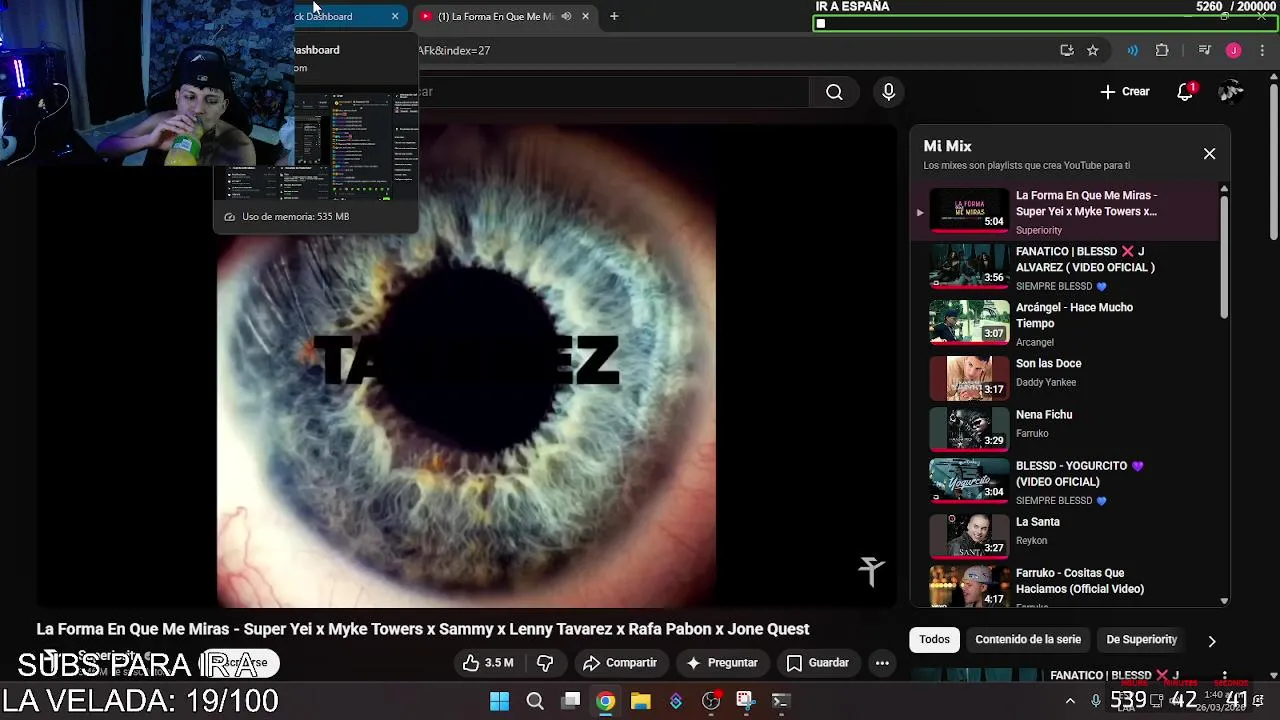Click the YouTube search magnifier button
The image size is (1280, 720).
click(834, 92)
